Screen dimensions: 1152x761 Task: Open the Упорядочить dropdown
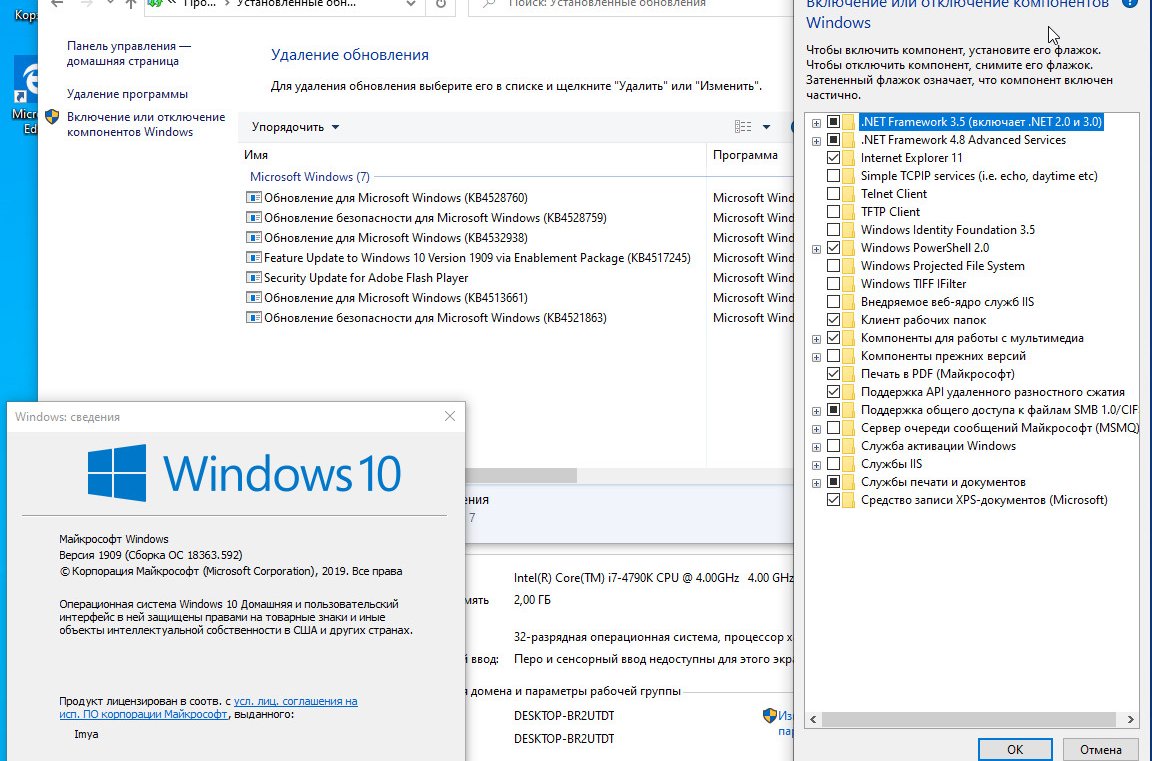click(295, 127)
